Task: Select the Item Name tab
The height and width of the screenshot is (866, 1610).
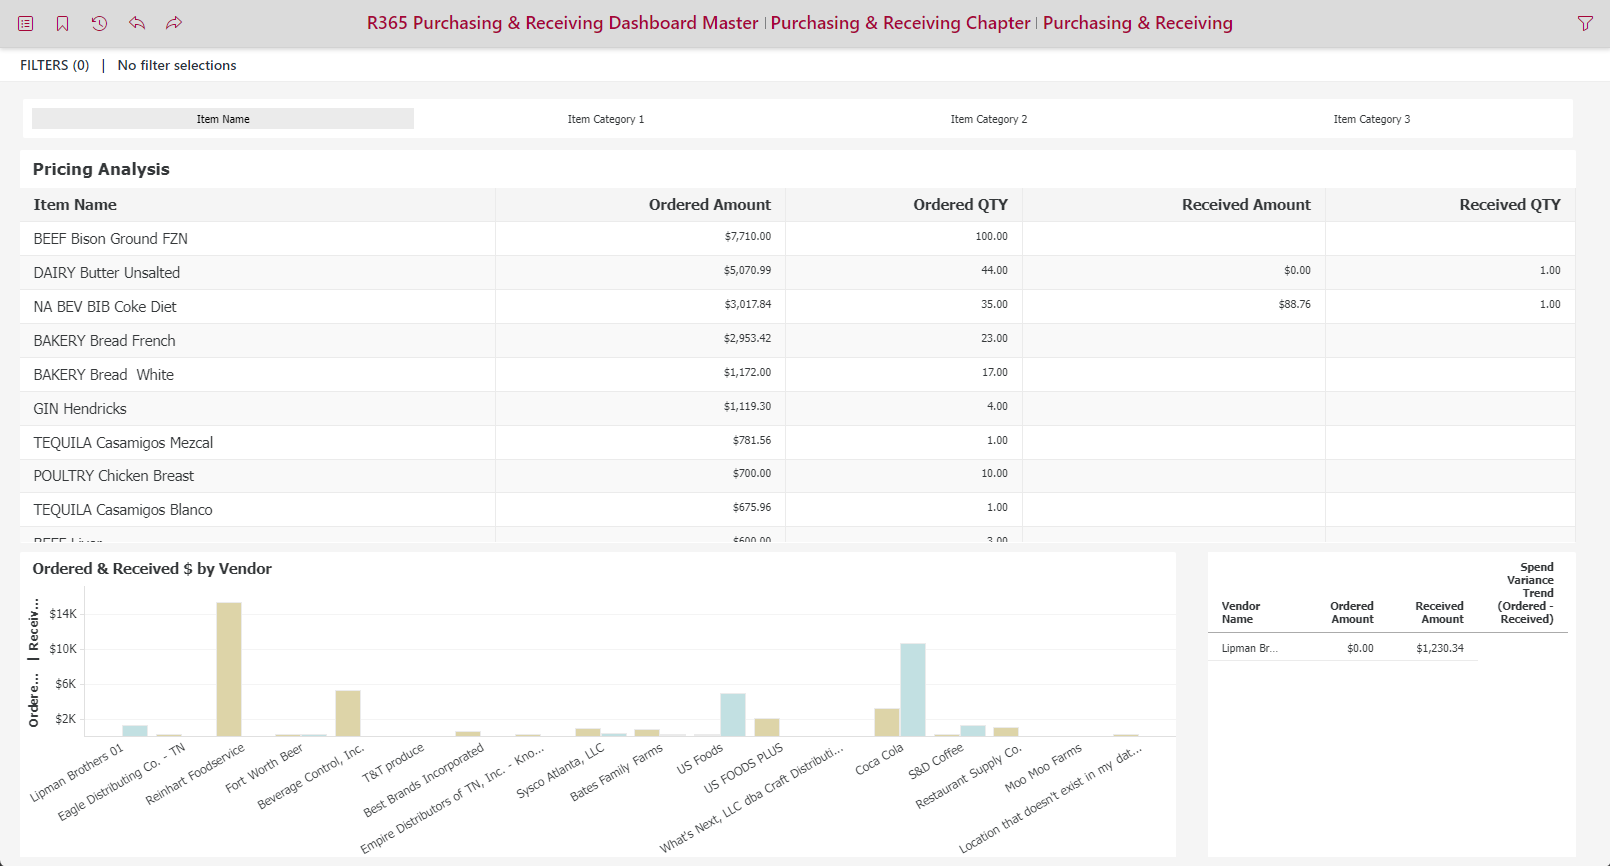Action: (223, 119)
